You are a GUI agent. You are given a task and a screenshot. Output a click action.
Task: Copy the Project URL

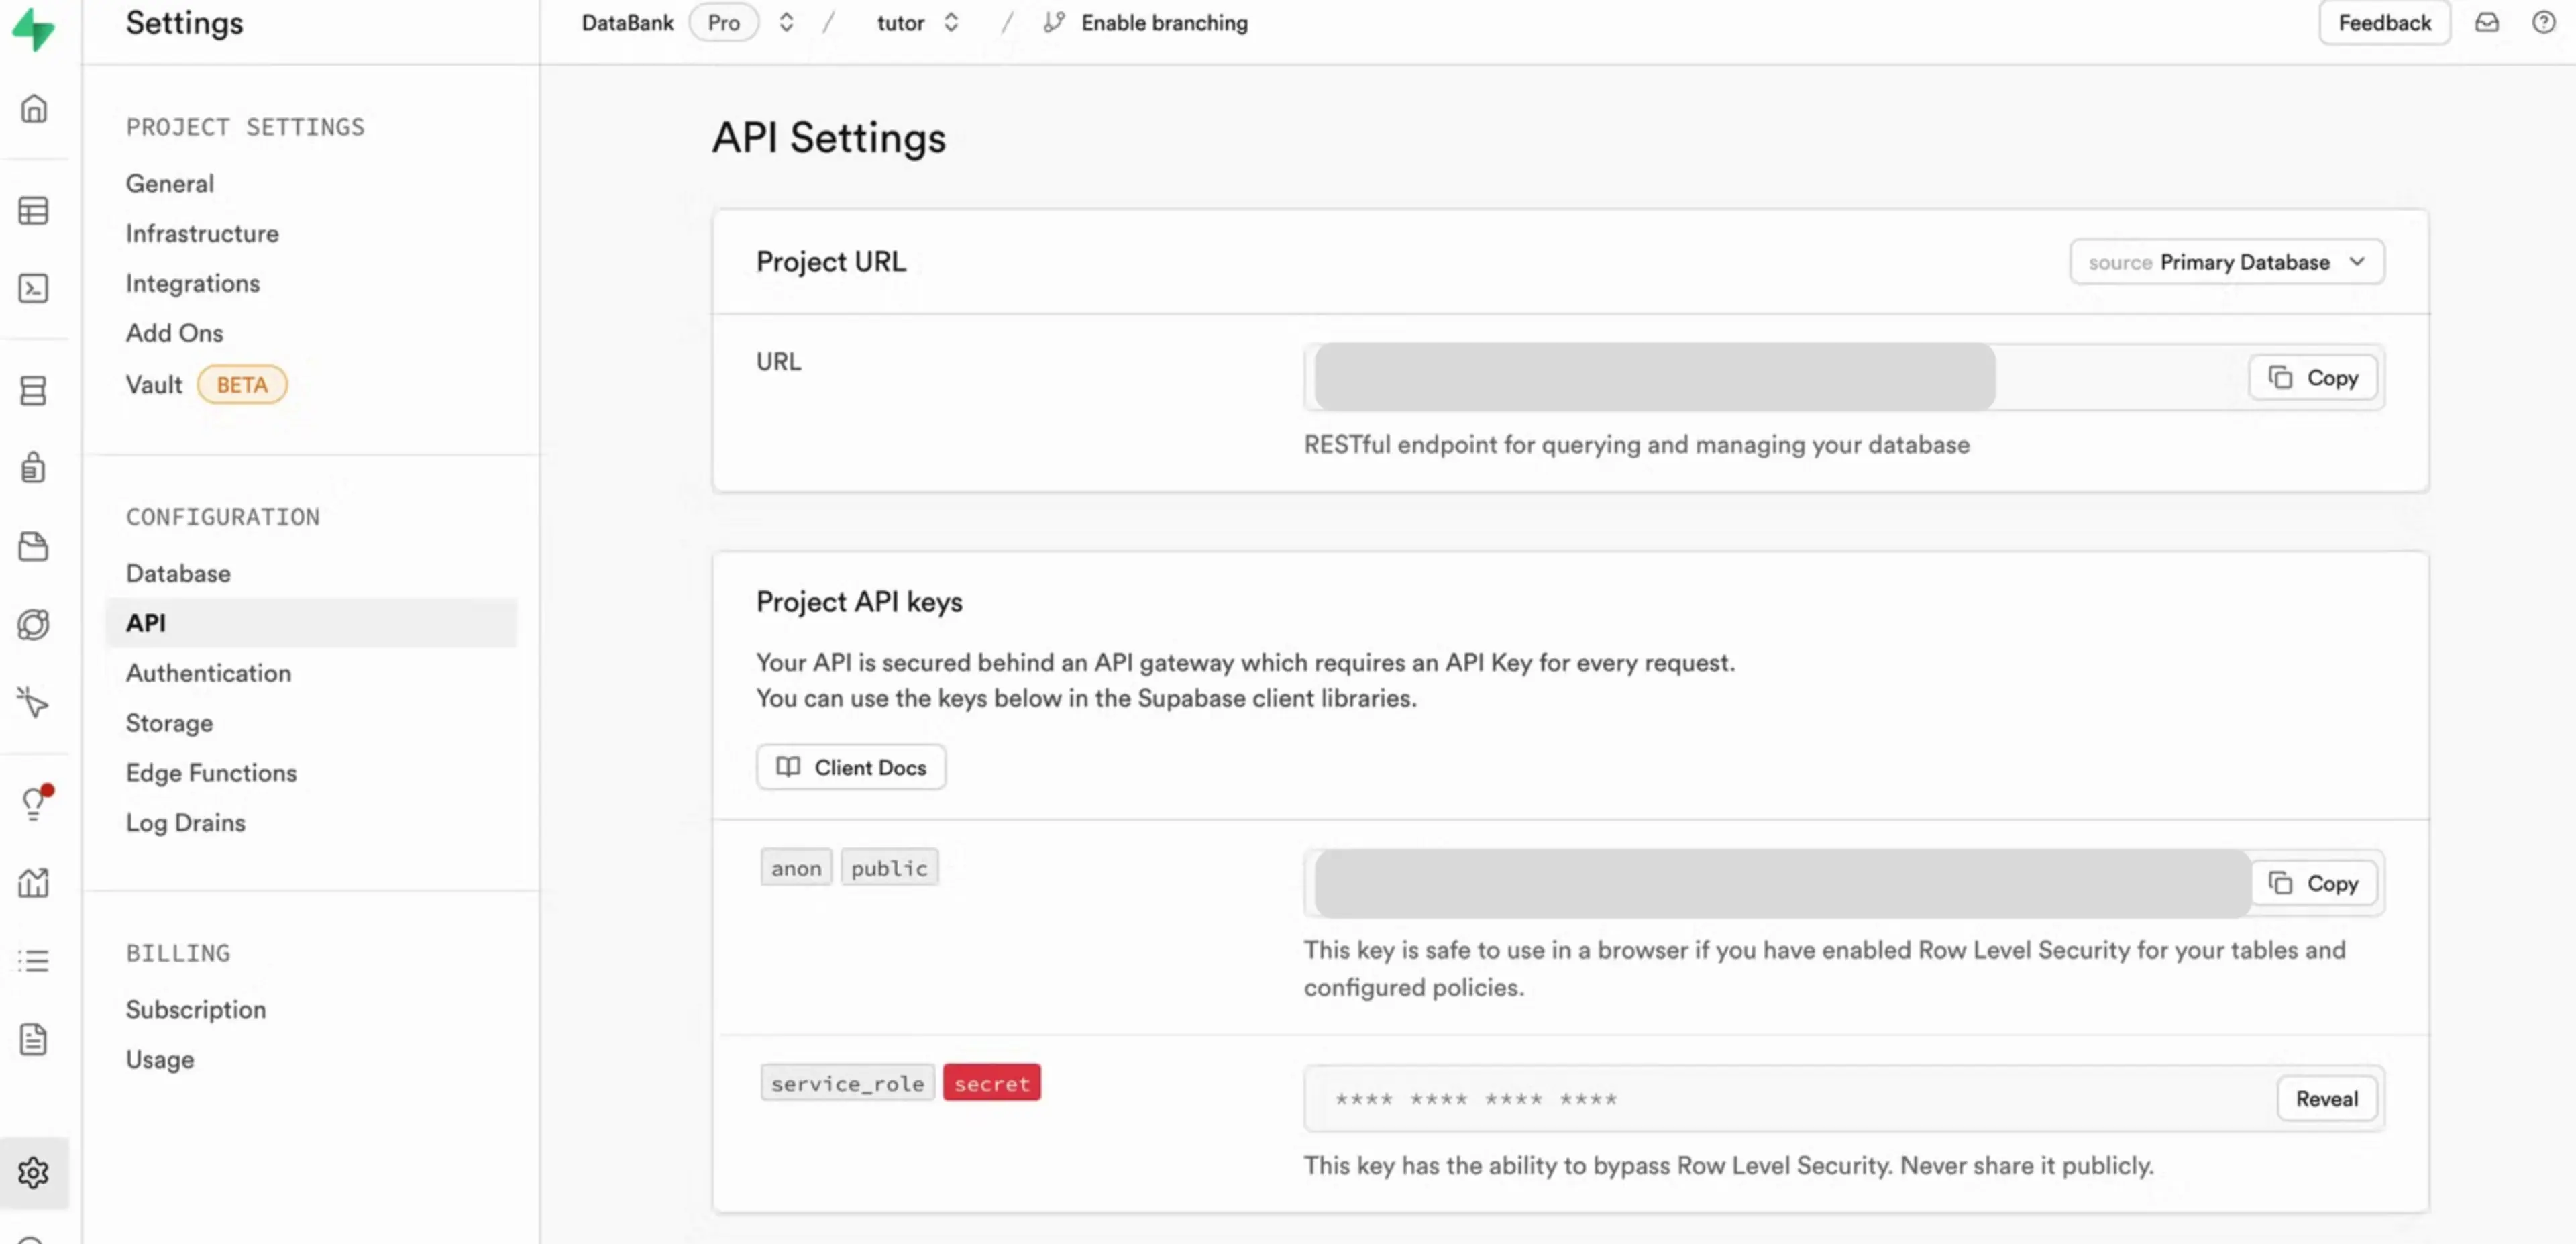coord(2316,376)
